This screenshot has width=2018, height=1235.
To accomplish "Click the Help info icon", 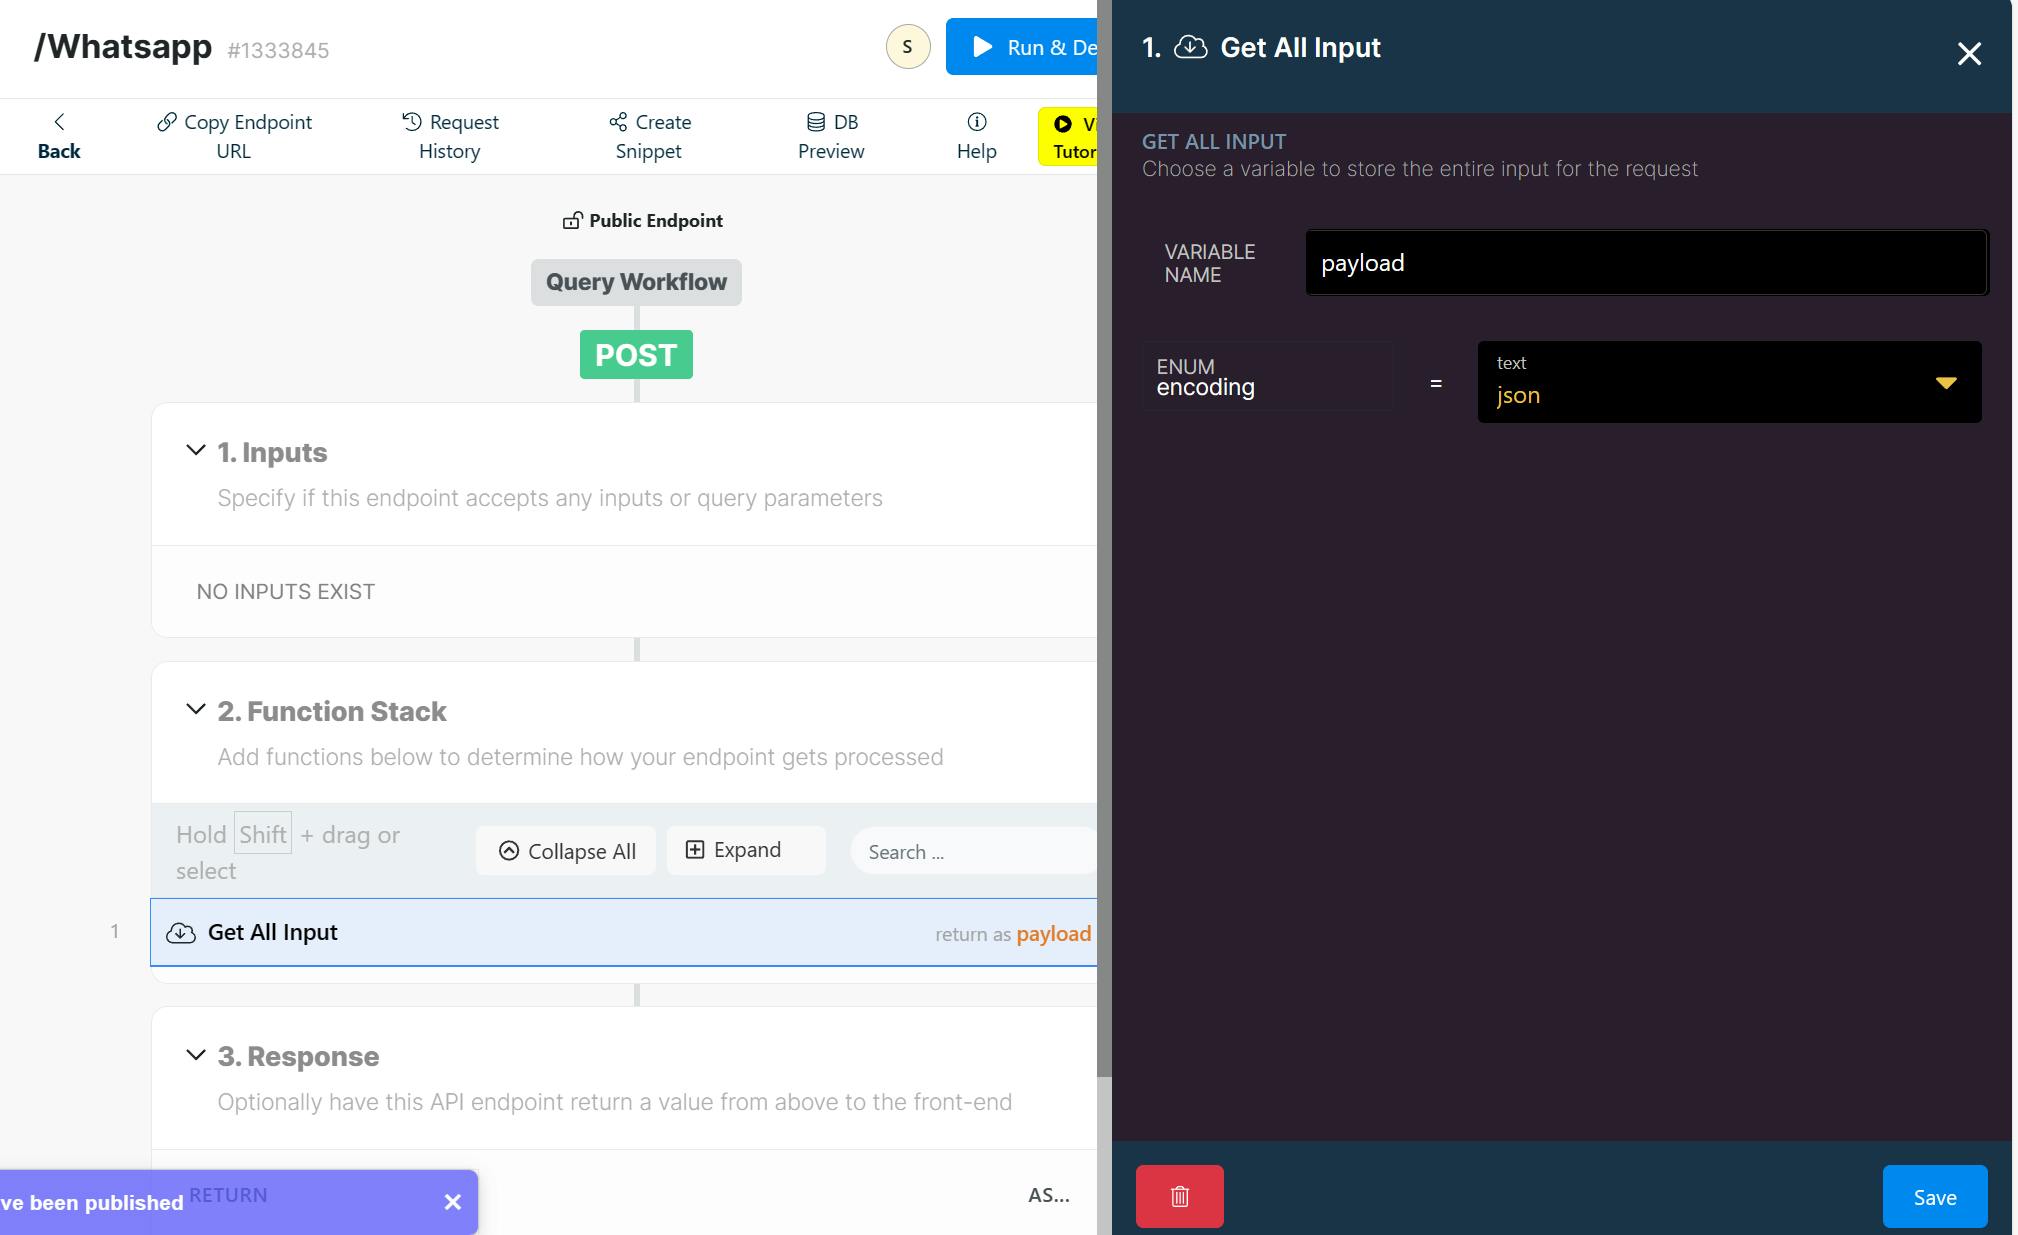I will point(976,122).
